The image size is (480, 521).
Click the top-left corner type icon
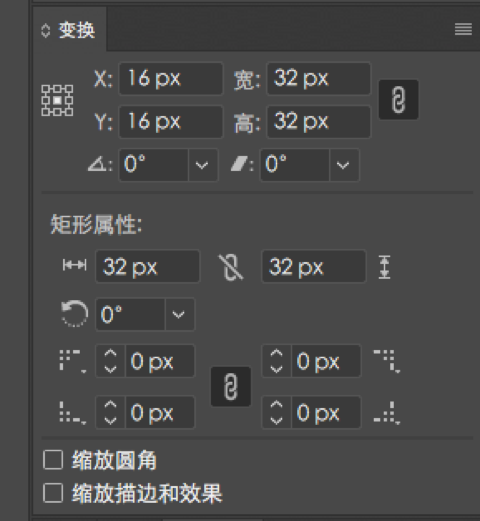73,361
